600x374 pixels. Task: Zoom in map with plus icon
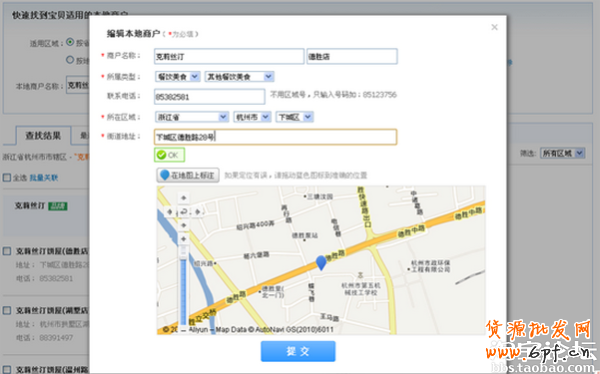(184, 239)
